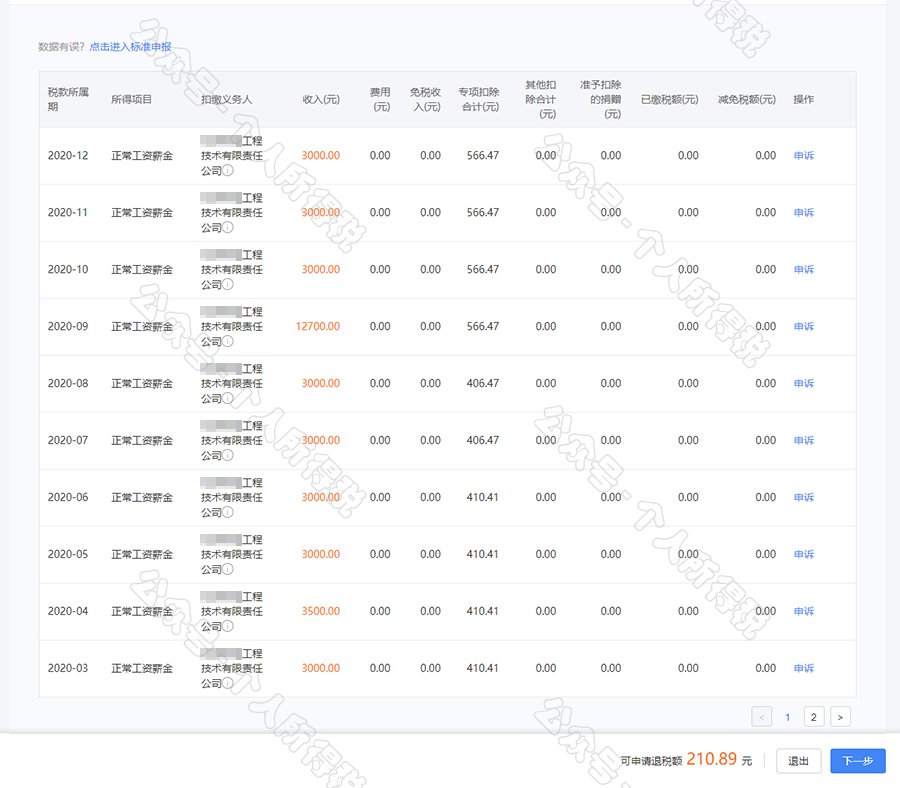Click the previous page arrow

click(761, 717)
